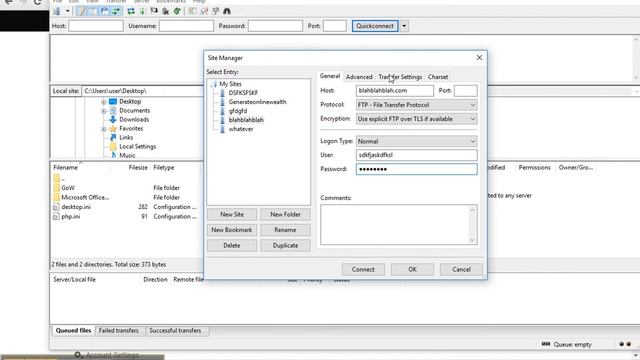Viewport: 640px width, 360px height.
Task: Open the Site Manager toolbar dropdown arrow
Action: [68, 11]
